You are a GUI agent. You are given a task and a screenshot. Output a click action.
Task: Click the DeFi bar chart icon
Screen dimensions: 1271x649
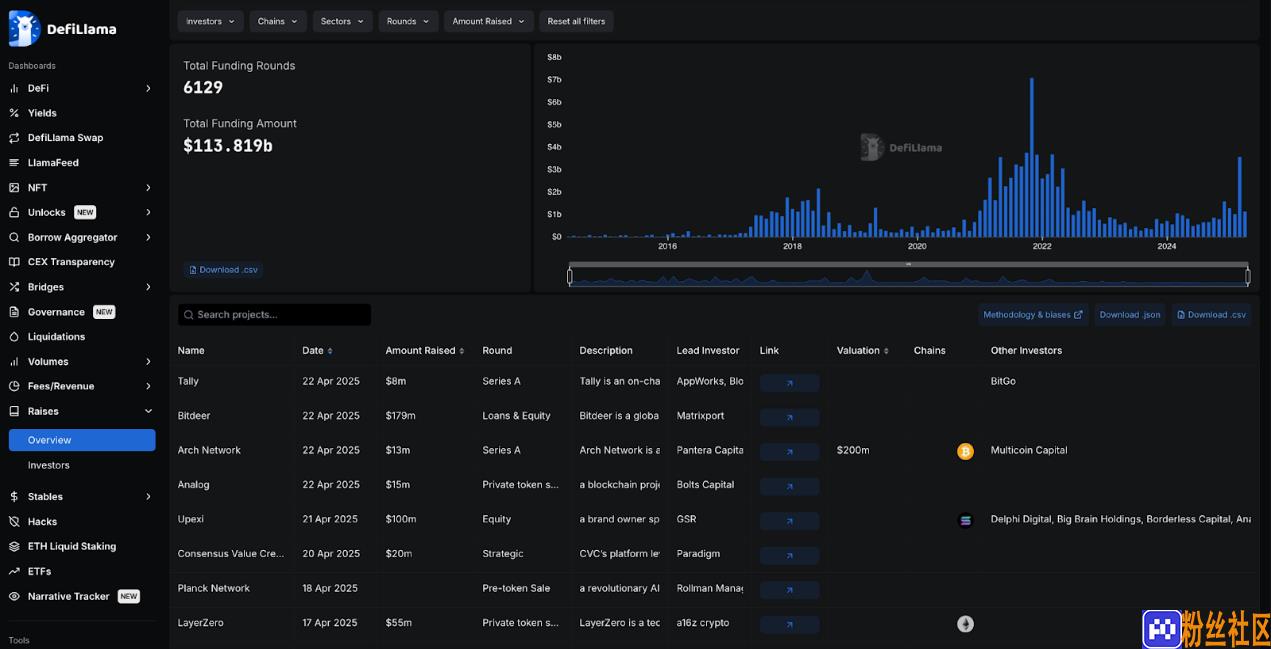pos(14,88)
